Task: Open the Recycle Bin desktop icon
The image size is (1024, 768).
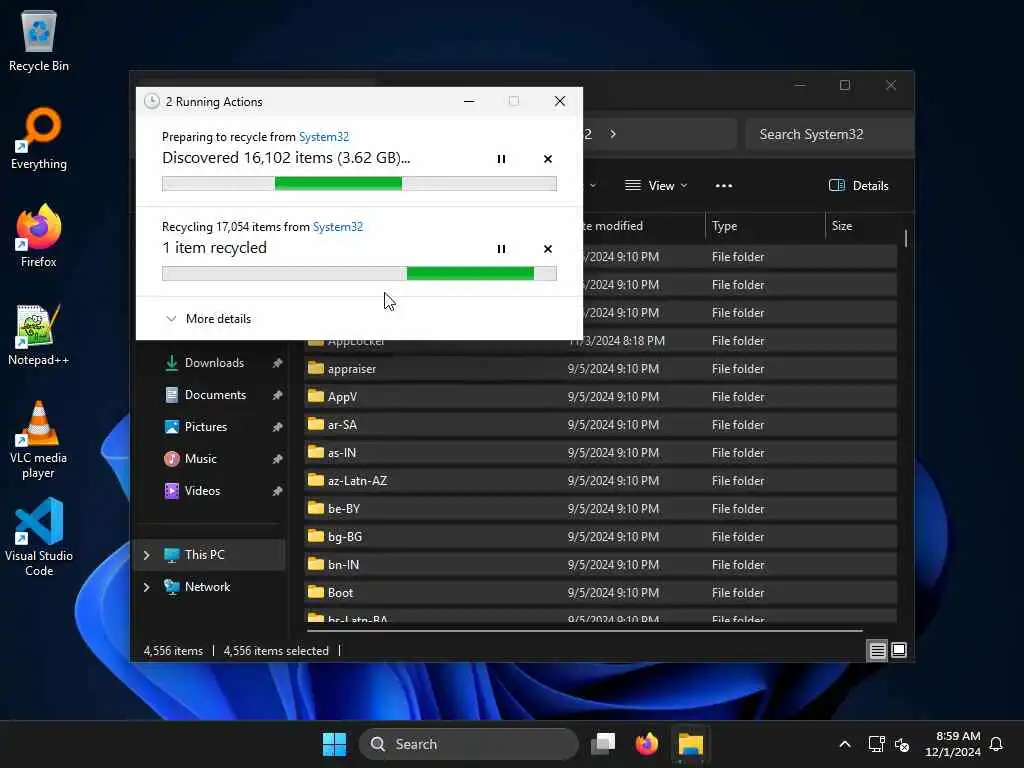Action: 39,40
